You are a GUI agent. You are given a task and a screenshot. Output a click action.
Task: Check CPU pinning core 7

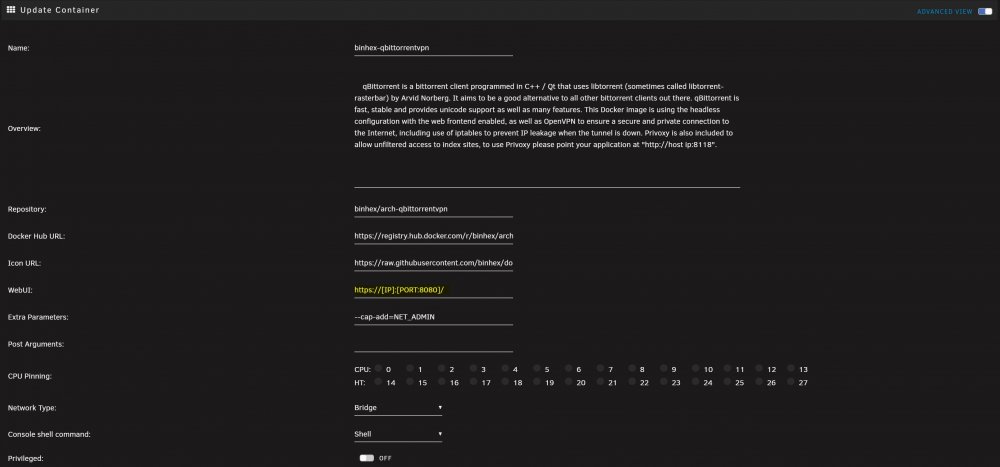coord(601,369)
